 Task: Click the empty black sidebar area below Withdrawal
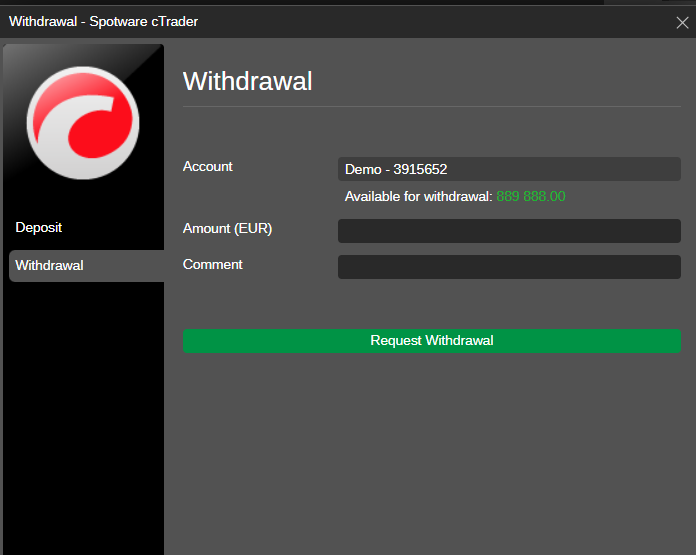[83, 420]
